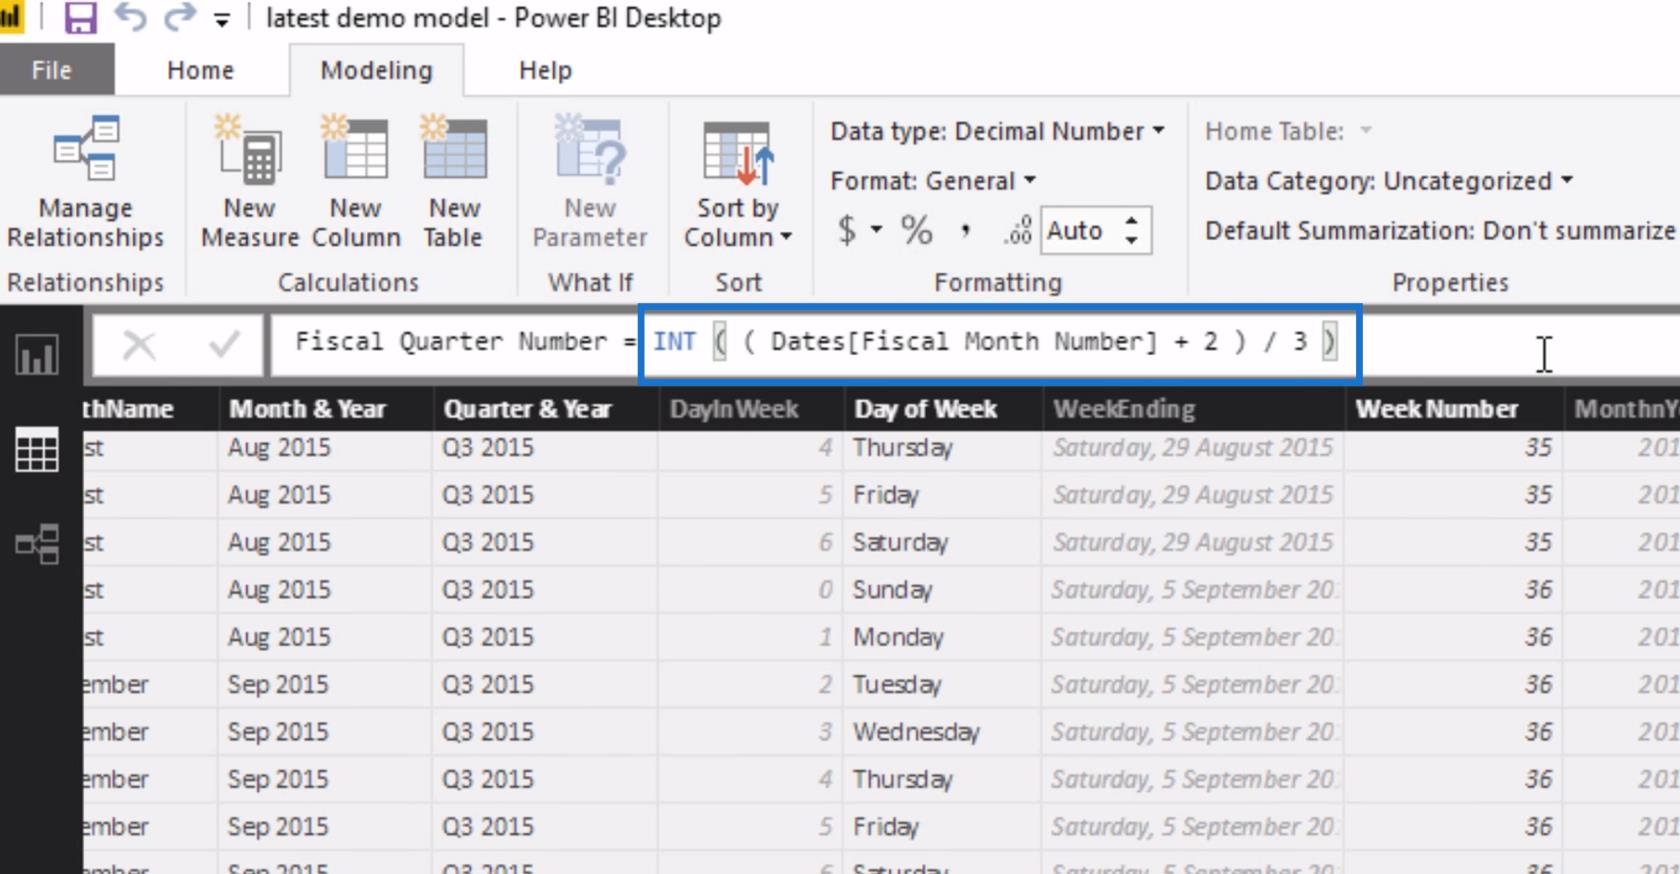
Task: Undo the last action
Action: (x=130, y=17)
